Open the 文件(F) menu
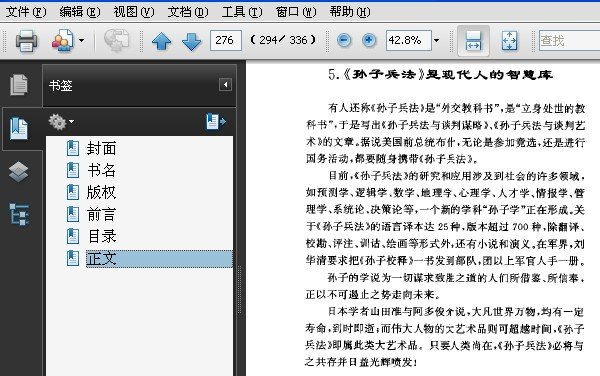600x376 pixels. point(26,12)
